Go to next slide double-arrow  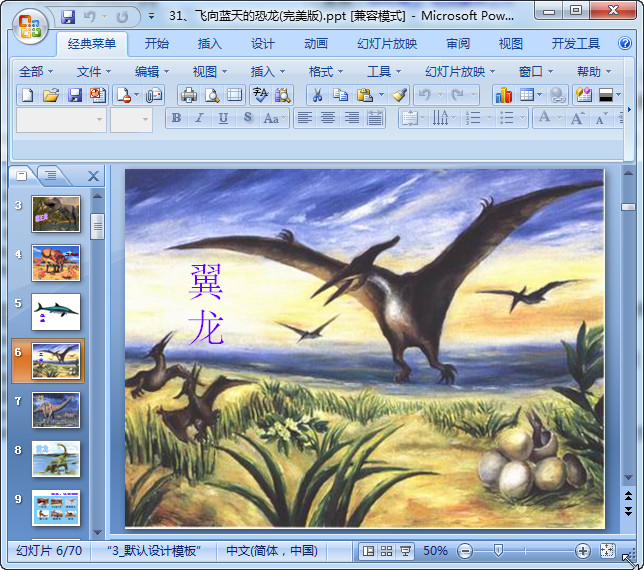point(628,511)
